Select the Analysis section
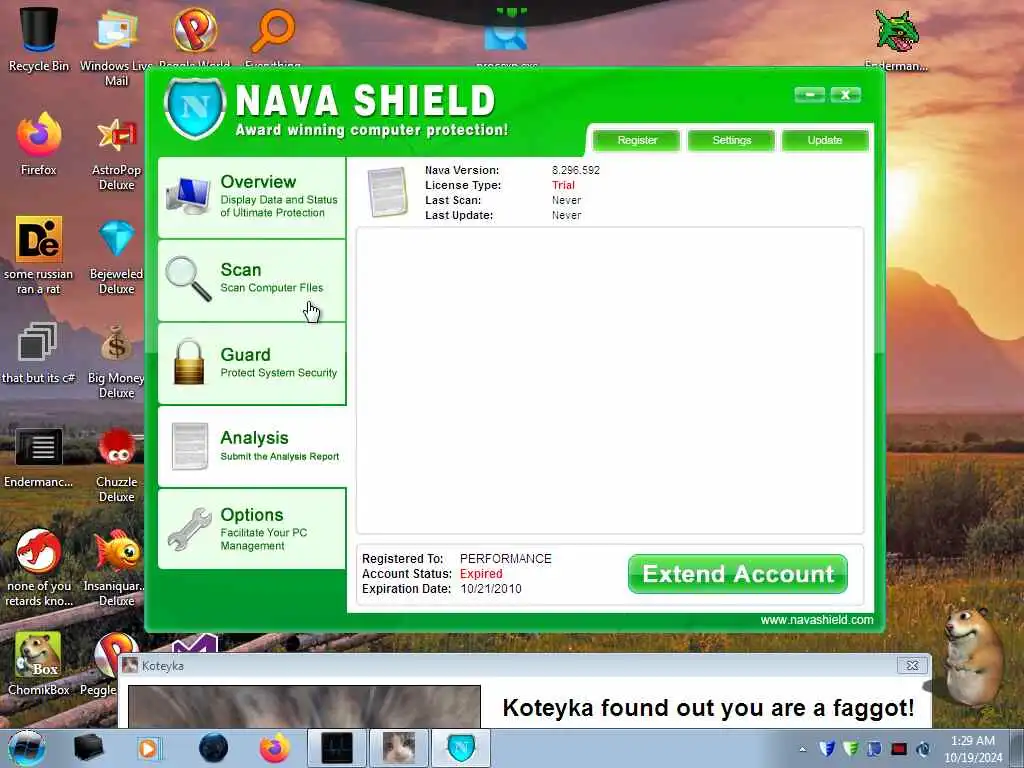 pos(252,446)
